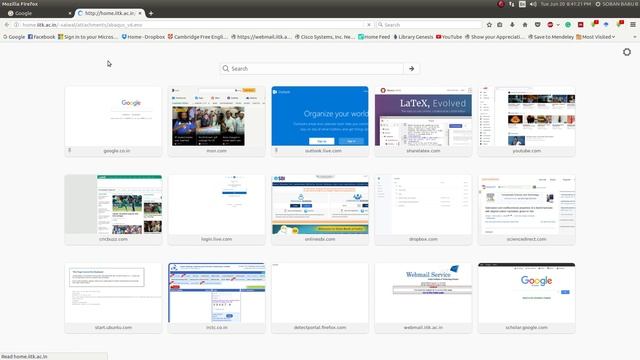Close the Google tab
The image size is (640, 360).
(x=69, y=13)
